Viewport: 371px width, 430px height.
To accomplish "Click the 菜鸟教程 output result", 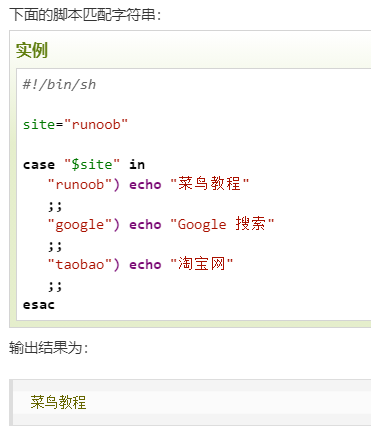I will click(x=58, y=402).
